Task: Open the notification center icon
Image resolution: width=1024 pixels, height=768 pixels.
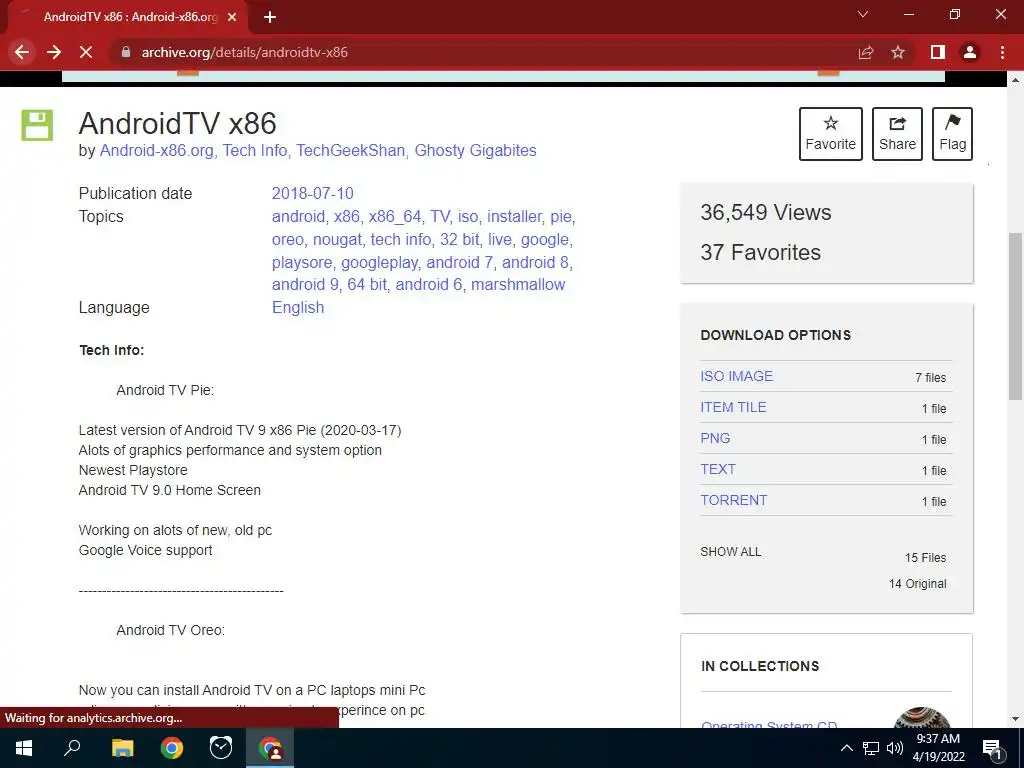Action: tap(992, 749)
